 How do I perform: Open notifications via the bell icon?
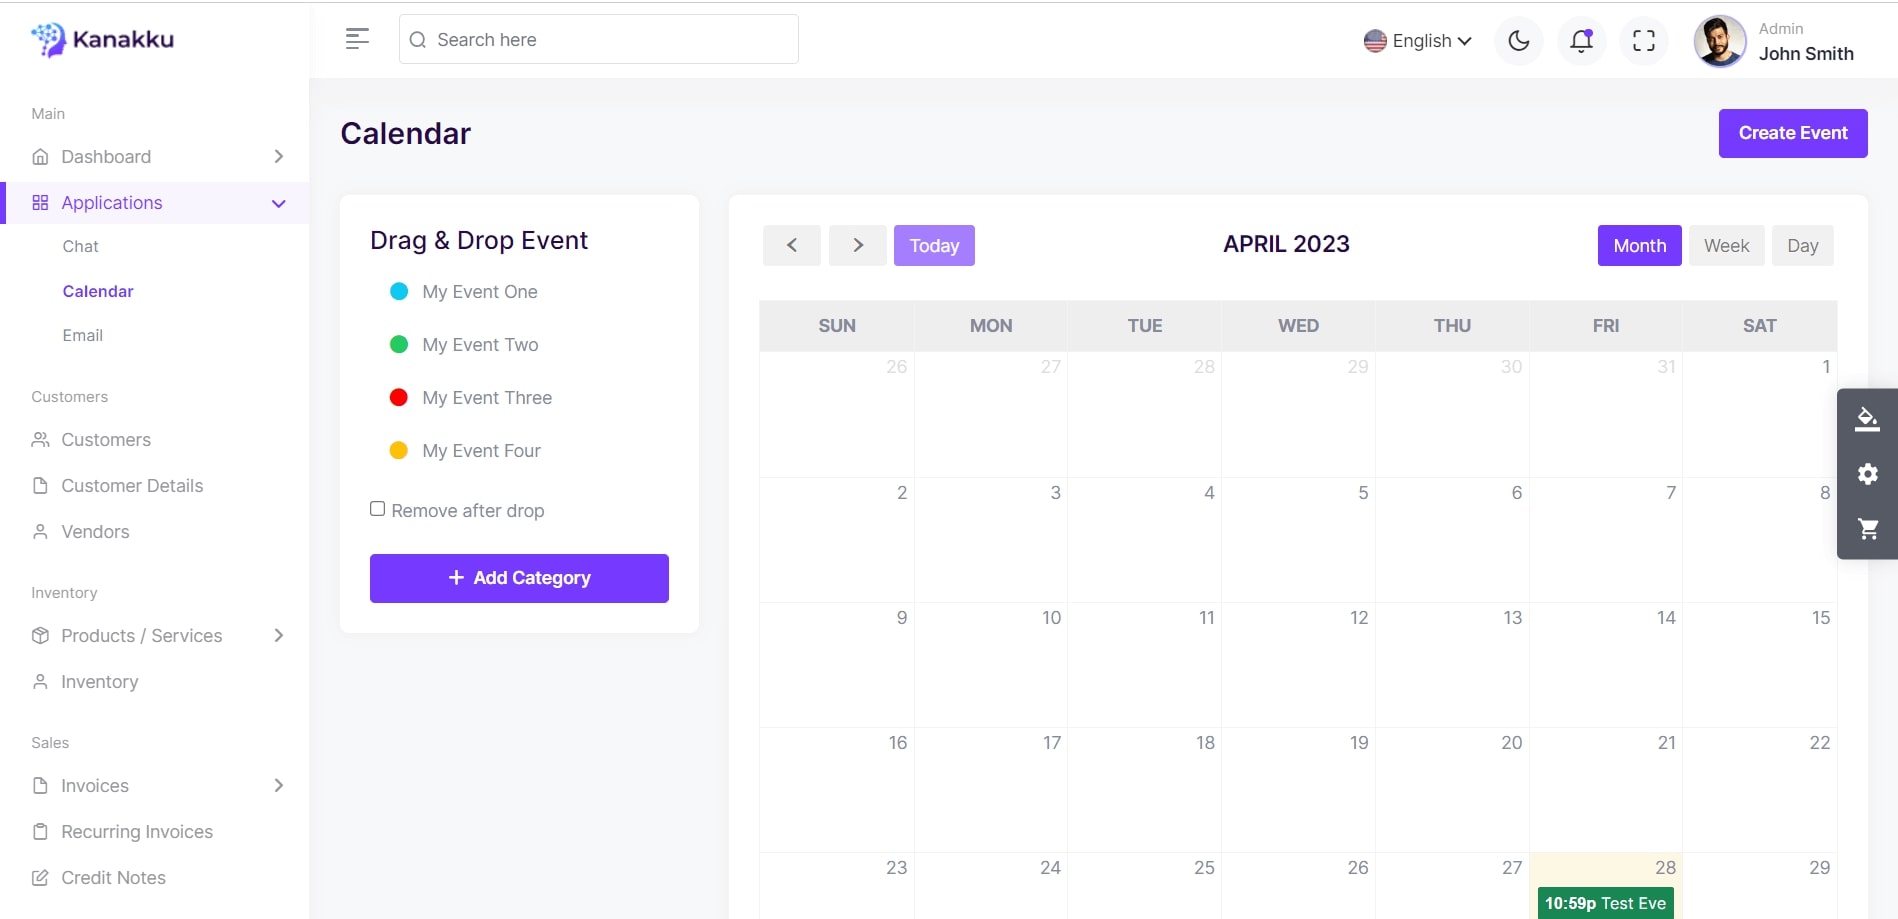1581,41
